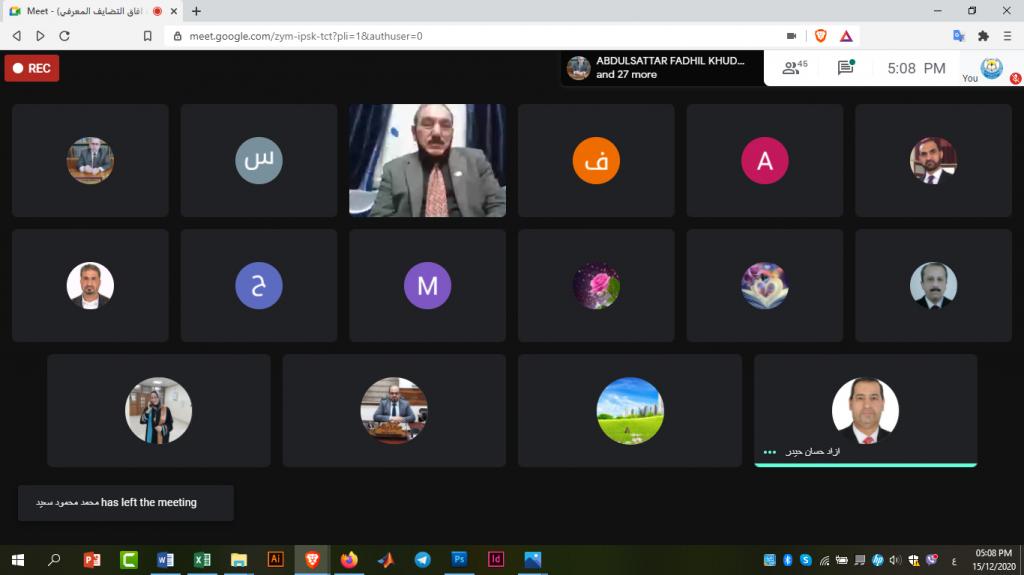Click the camera indicator in address bar
The width and height of the screenshot is (1024, 575).
tap(791, 36)
